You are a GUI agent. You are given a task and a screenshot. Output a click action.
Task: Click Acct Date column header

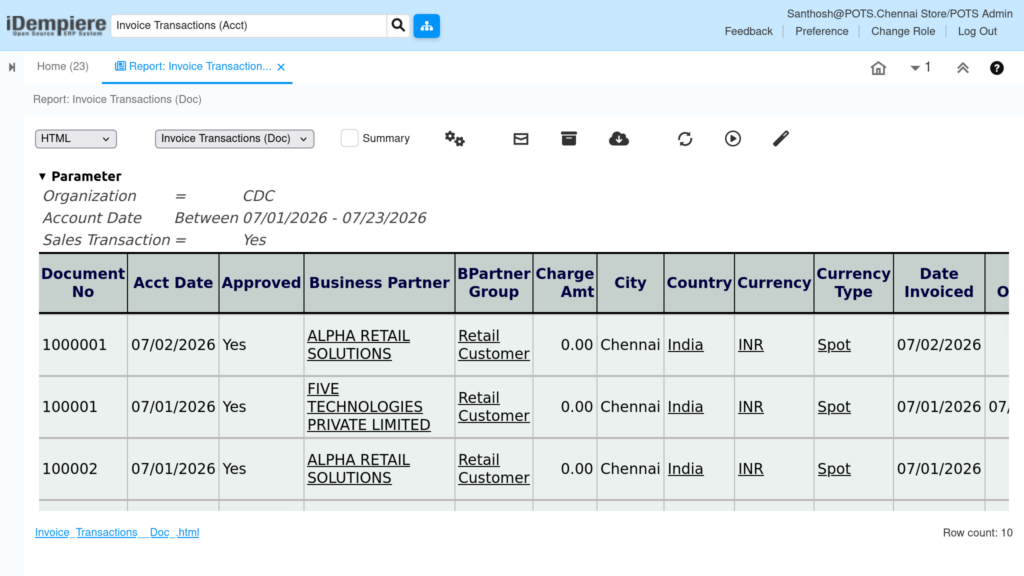(173, 283)
